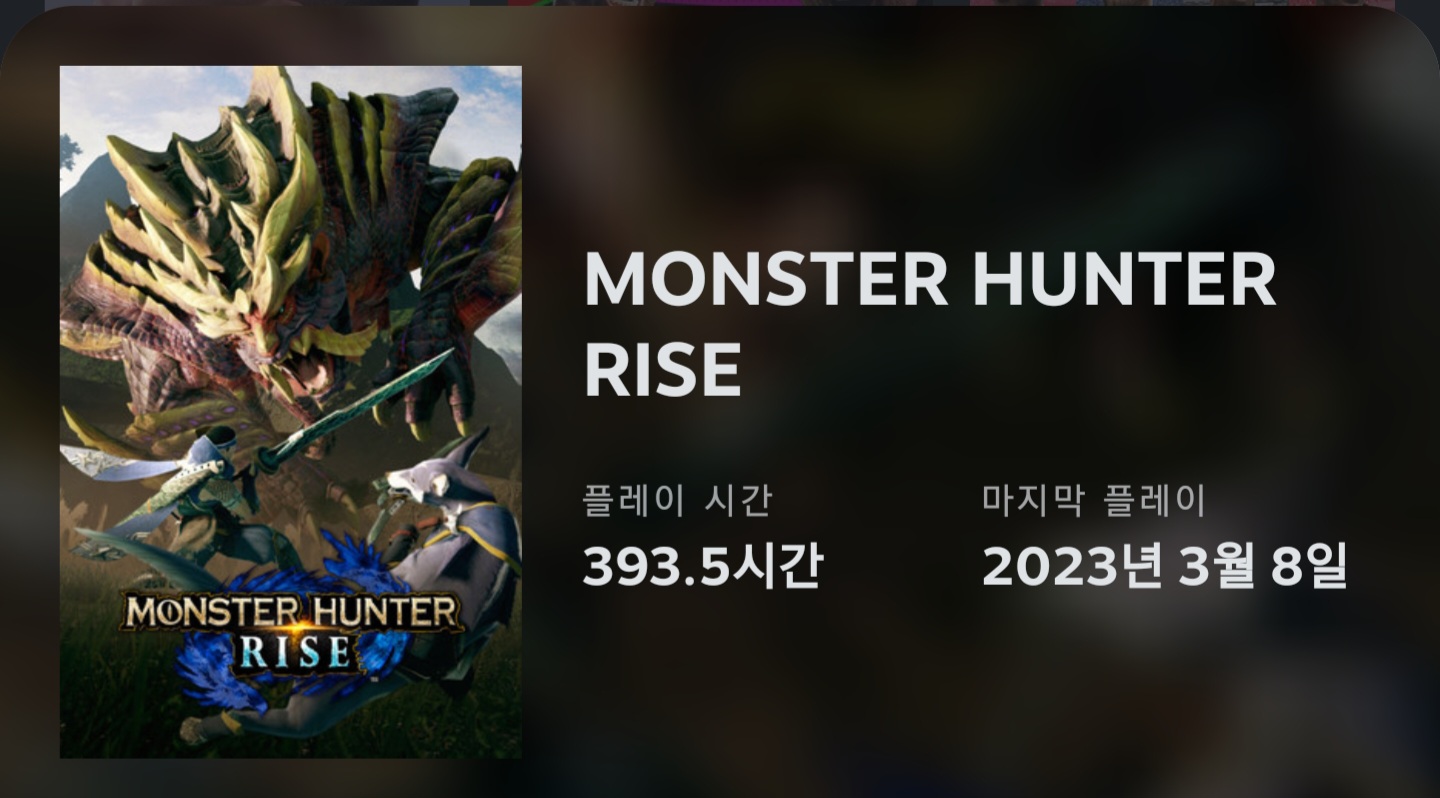The height and width of the screenshot is (798, 1440).
Task: Click the Monster Hunter Rise logo on cover
Action: (293, 630)
